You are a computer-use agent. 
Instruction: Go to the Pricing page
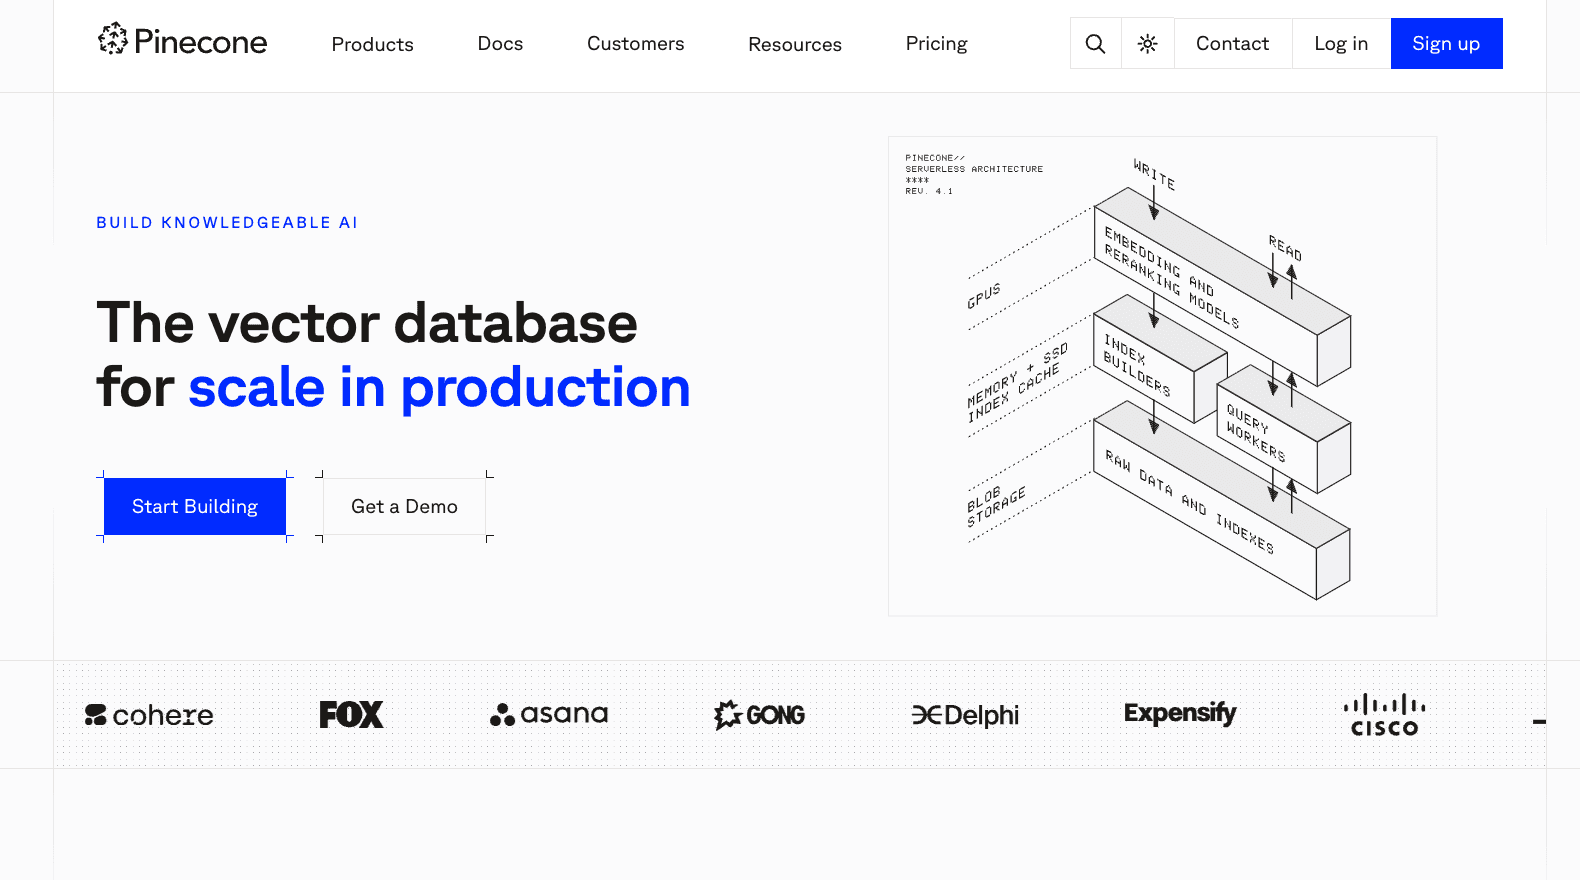click(x=936, y=43)
